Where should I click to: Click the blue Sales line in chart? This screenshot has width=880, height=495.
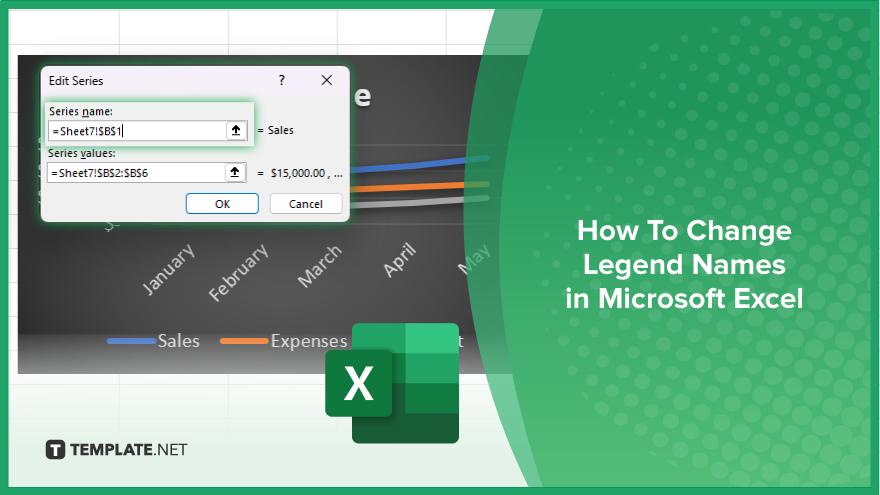pos(420,164)
